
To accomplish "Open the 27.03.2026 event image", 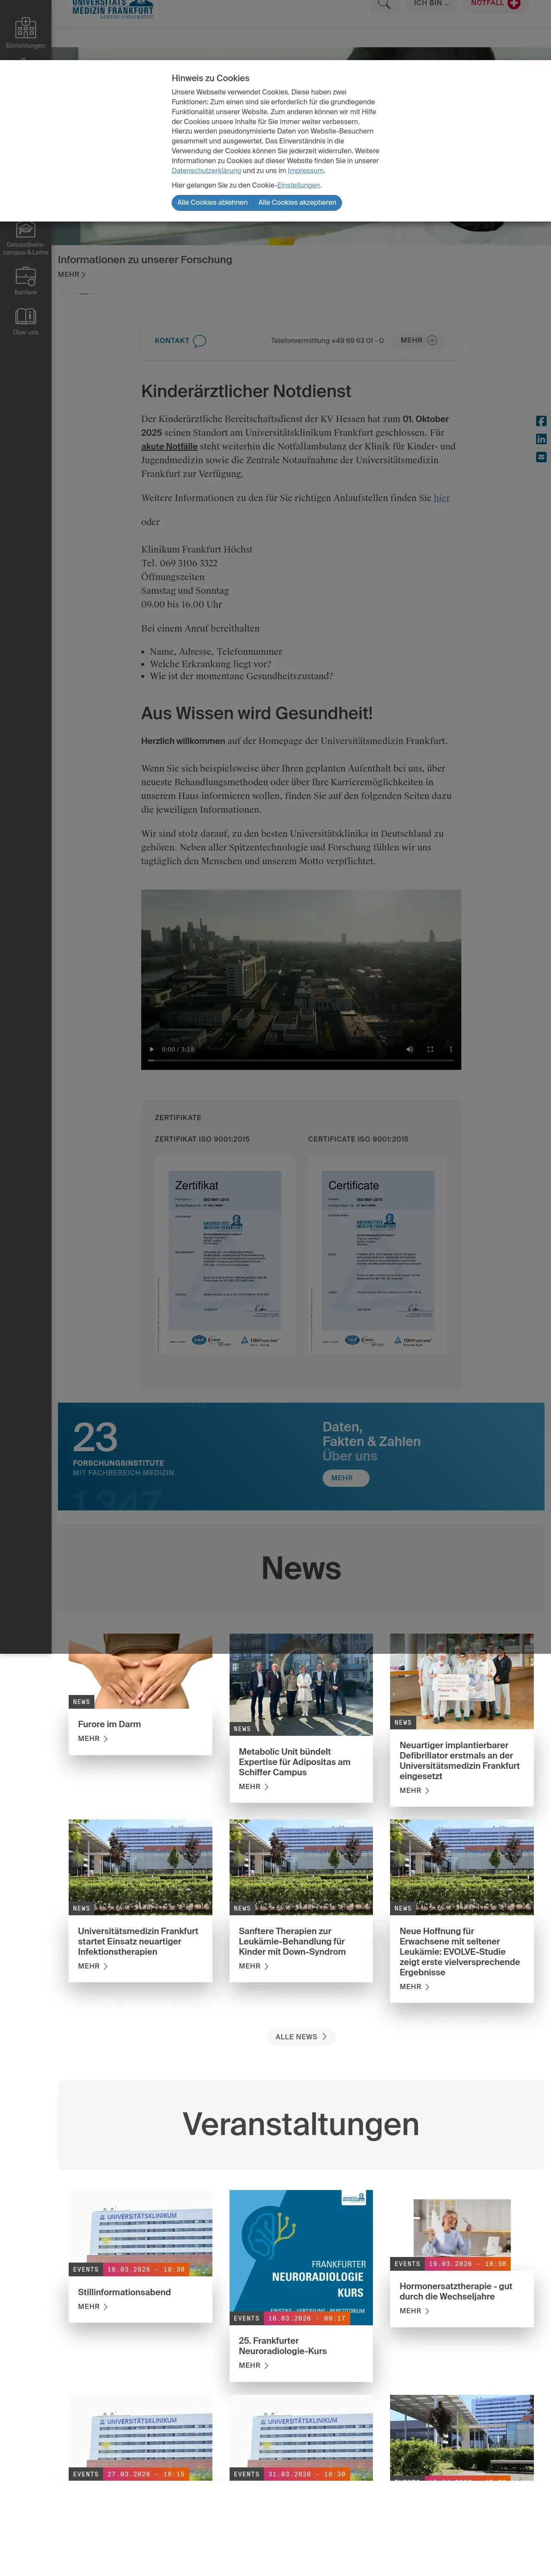I will (140, 2437).
